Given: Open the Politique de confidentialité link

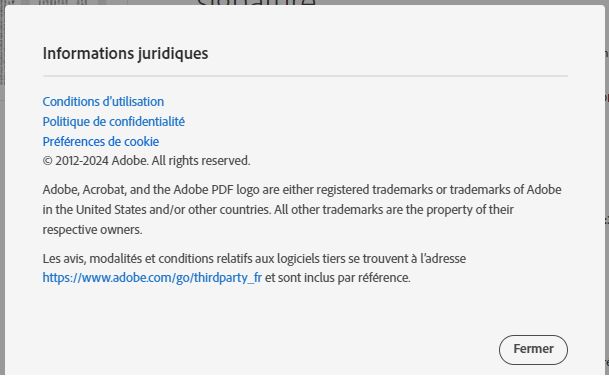Looking at the screenshot, I should pos(114,122).
